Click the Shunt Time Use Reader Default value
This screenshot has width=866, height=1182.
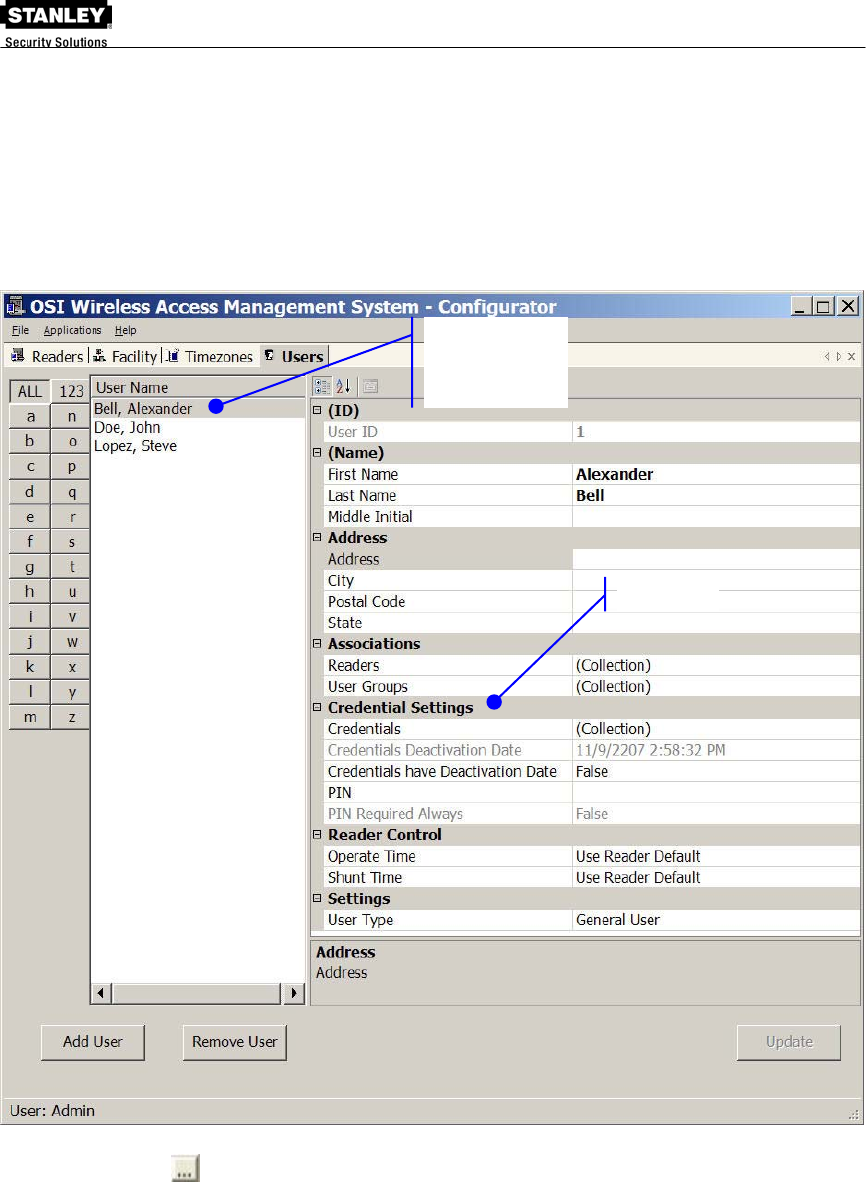coord(715,877)
